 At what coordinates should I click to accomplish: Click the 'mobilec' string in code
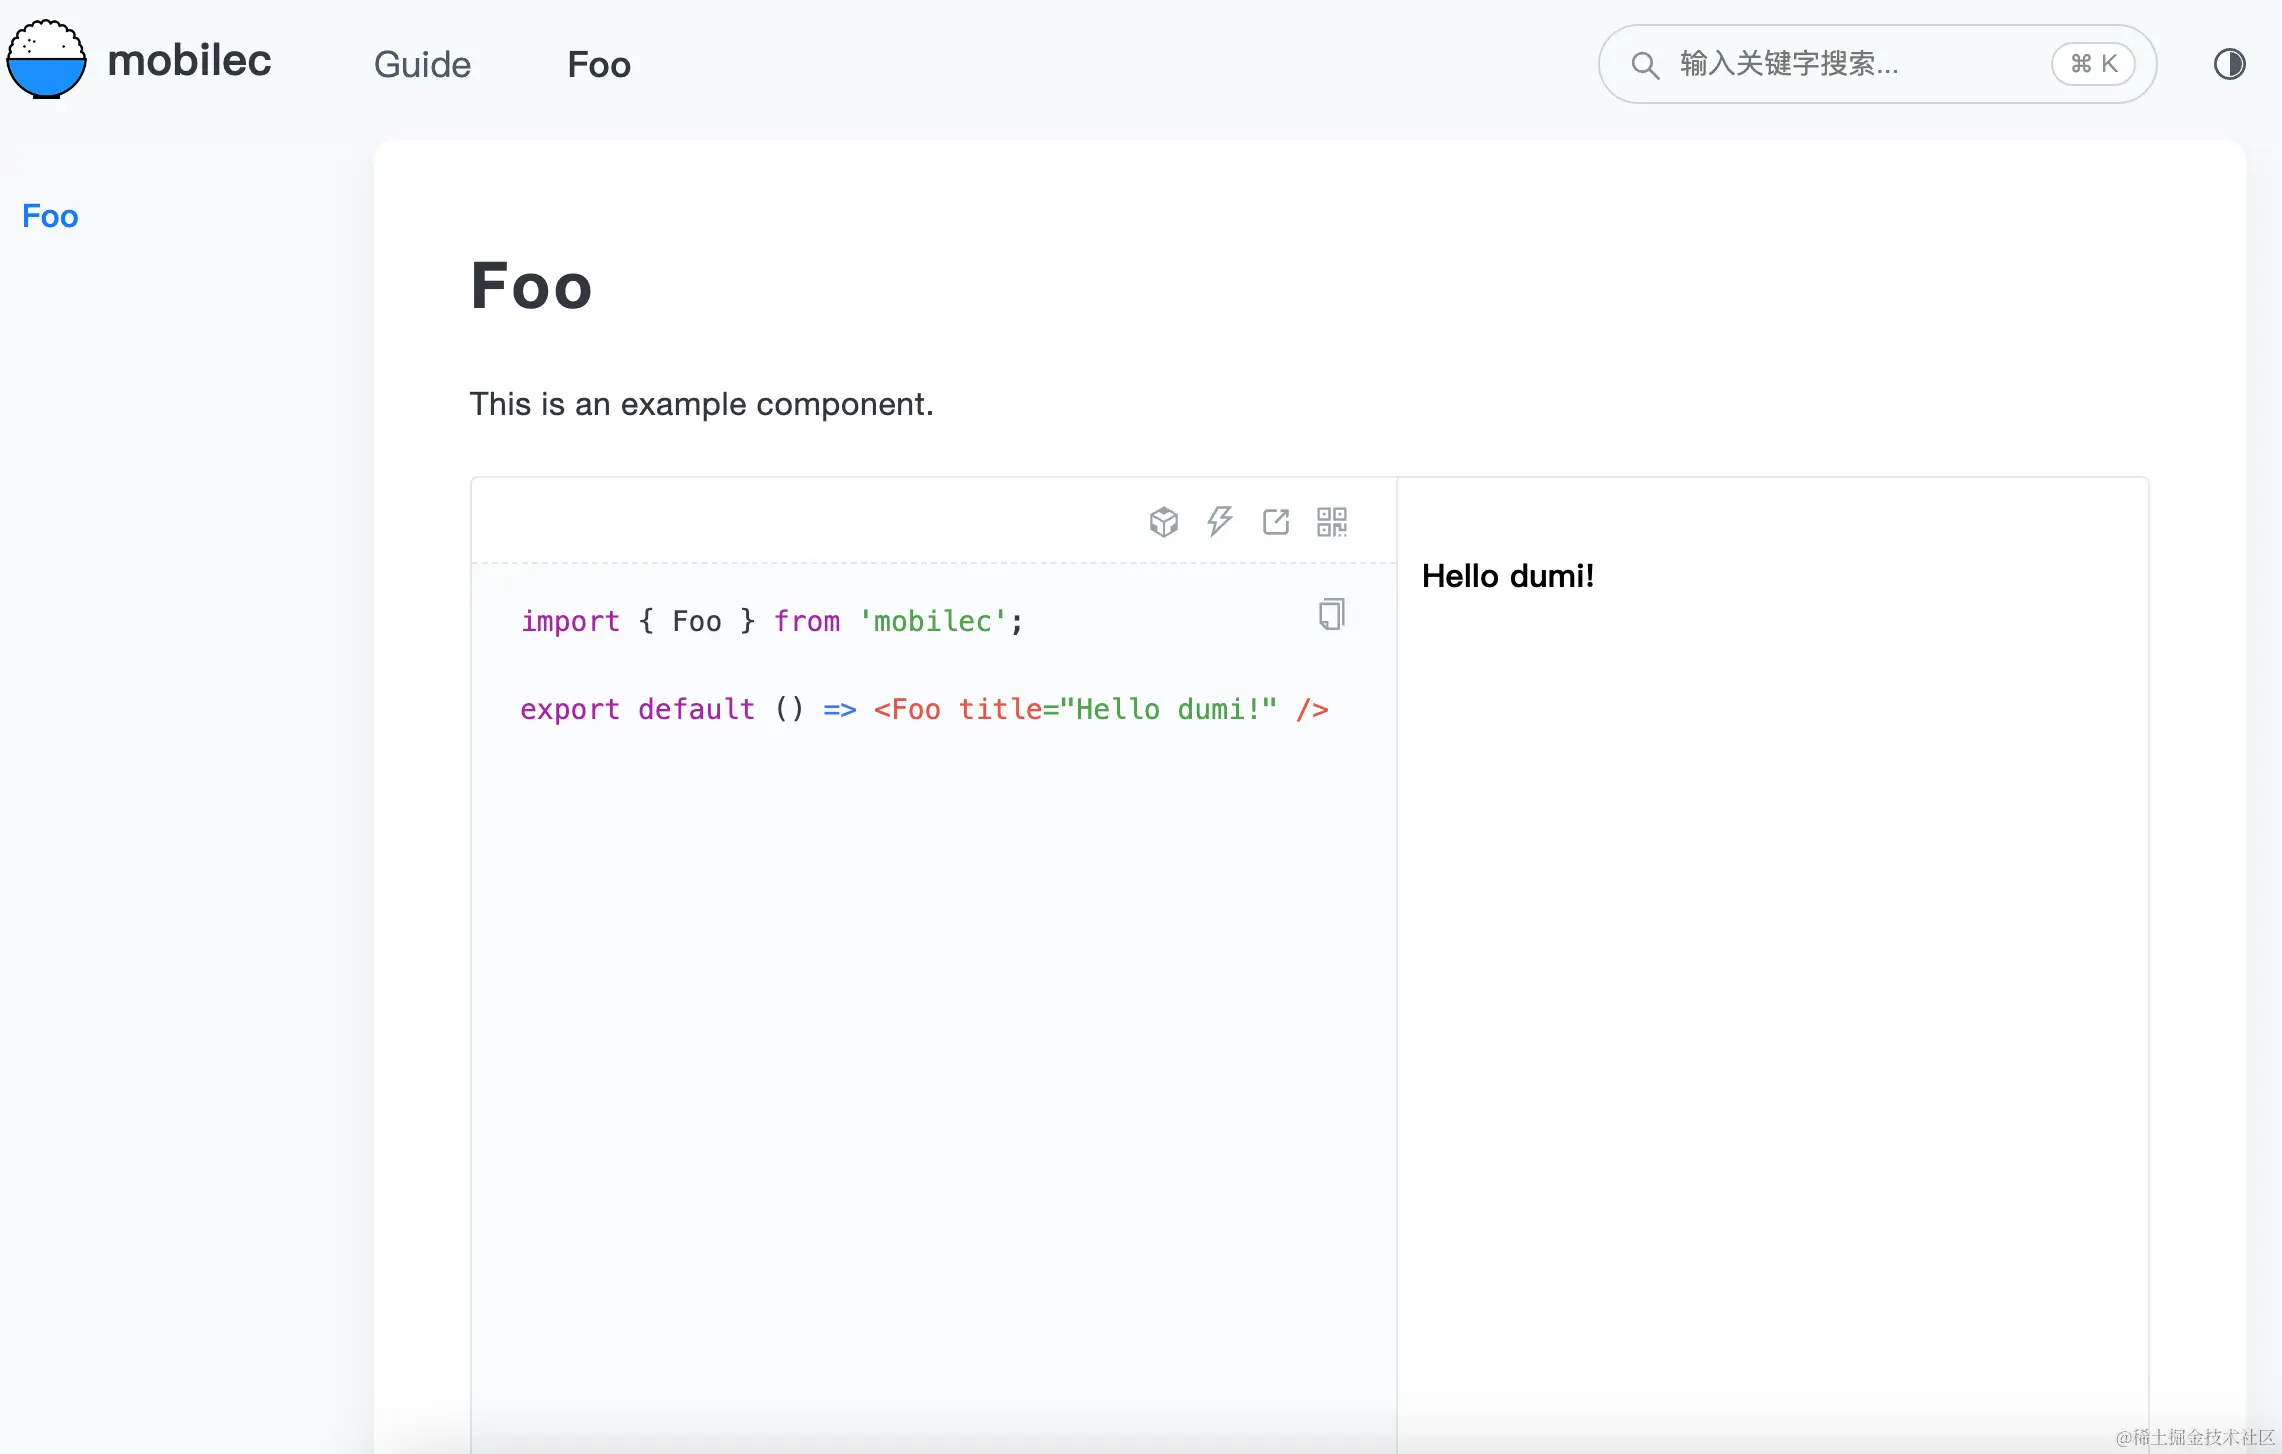(933, 622)
